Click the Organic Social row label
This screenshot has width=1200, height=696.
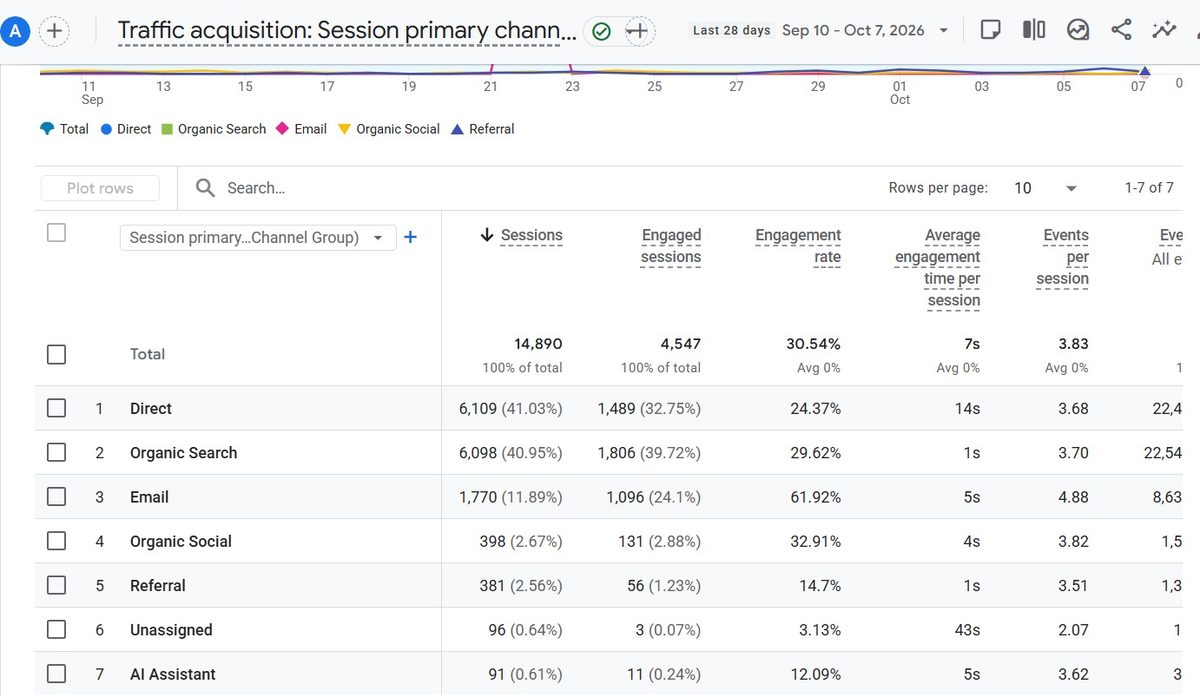pyautogui.click(x=181, y=541)
